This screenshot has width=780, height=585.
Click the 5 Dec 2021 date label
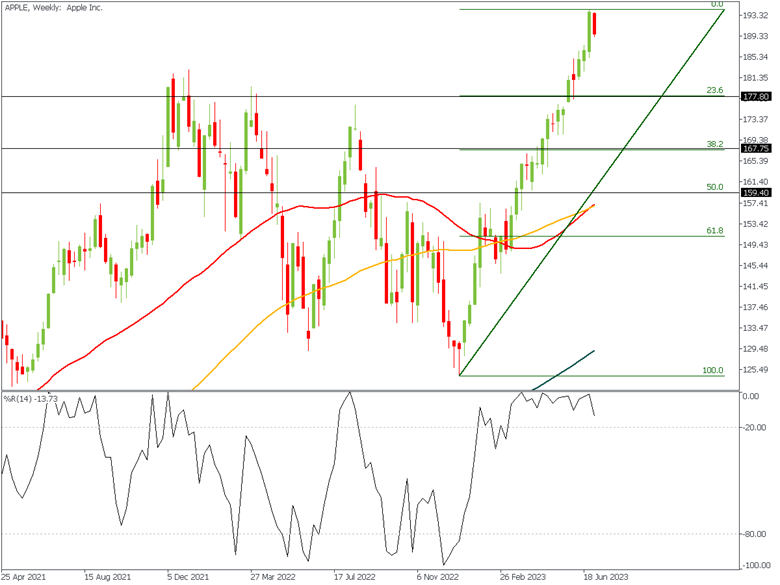tap(188, 577)
